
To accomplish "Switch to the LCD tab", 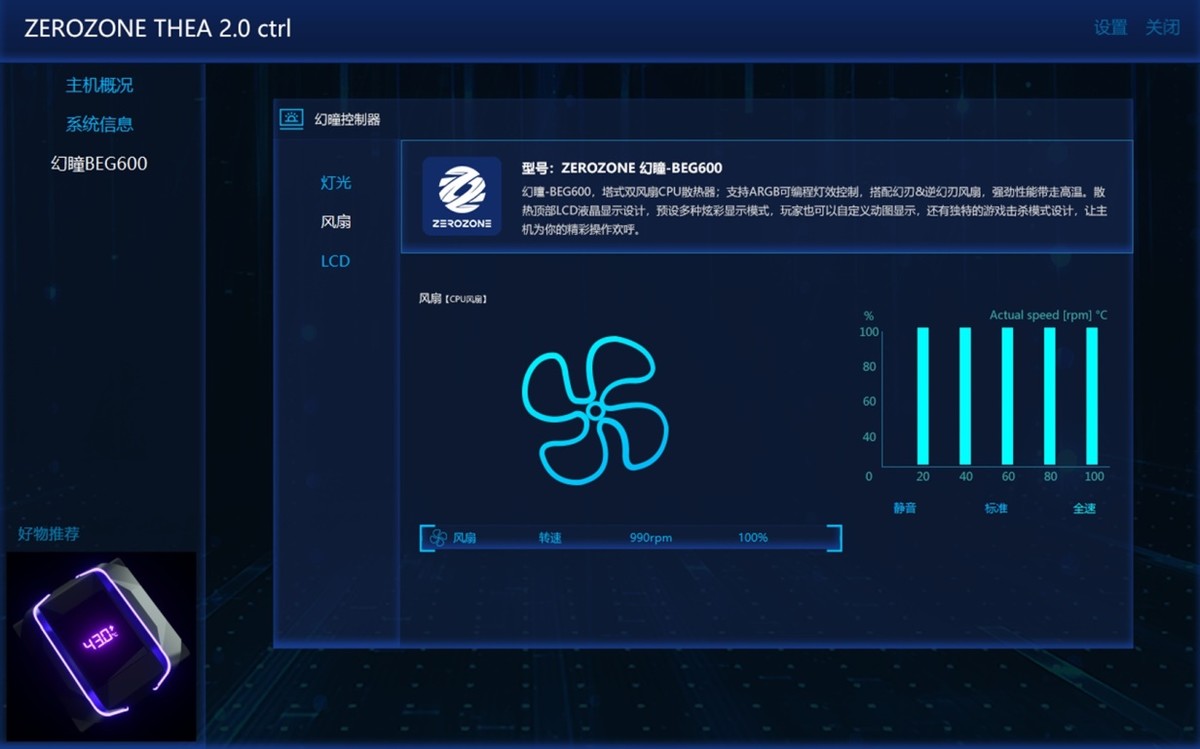I will (335, 261).
